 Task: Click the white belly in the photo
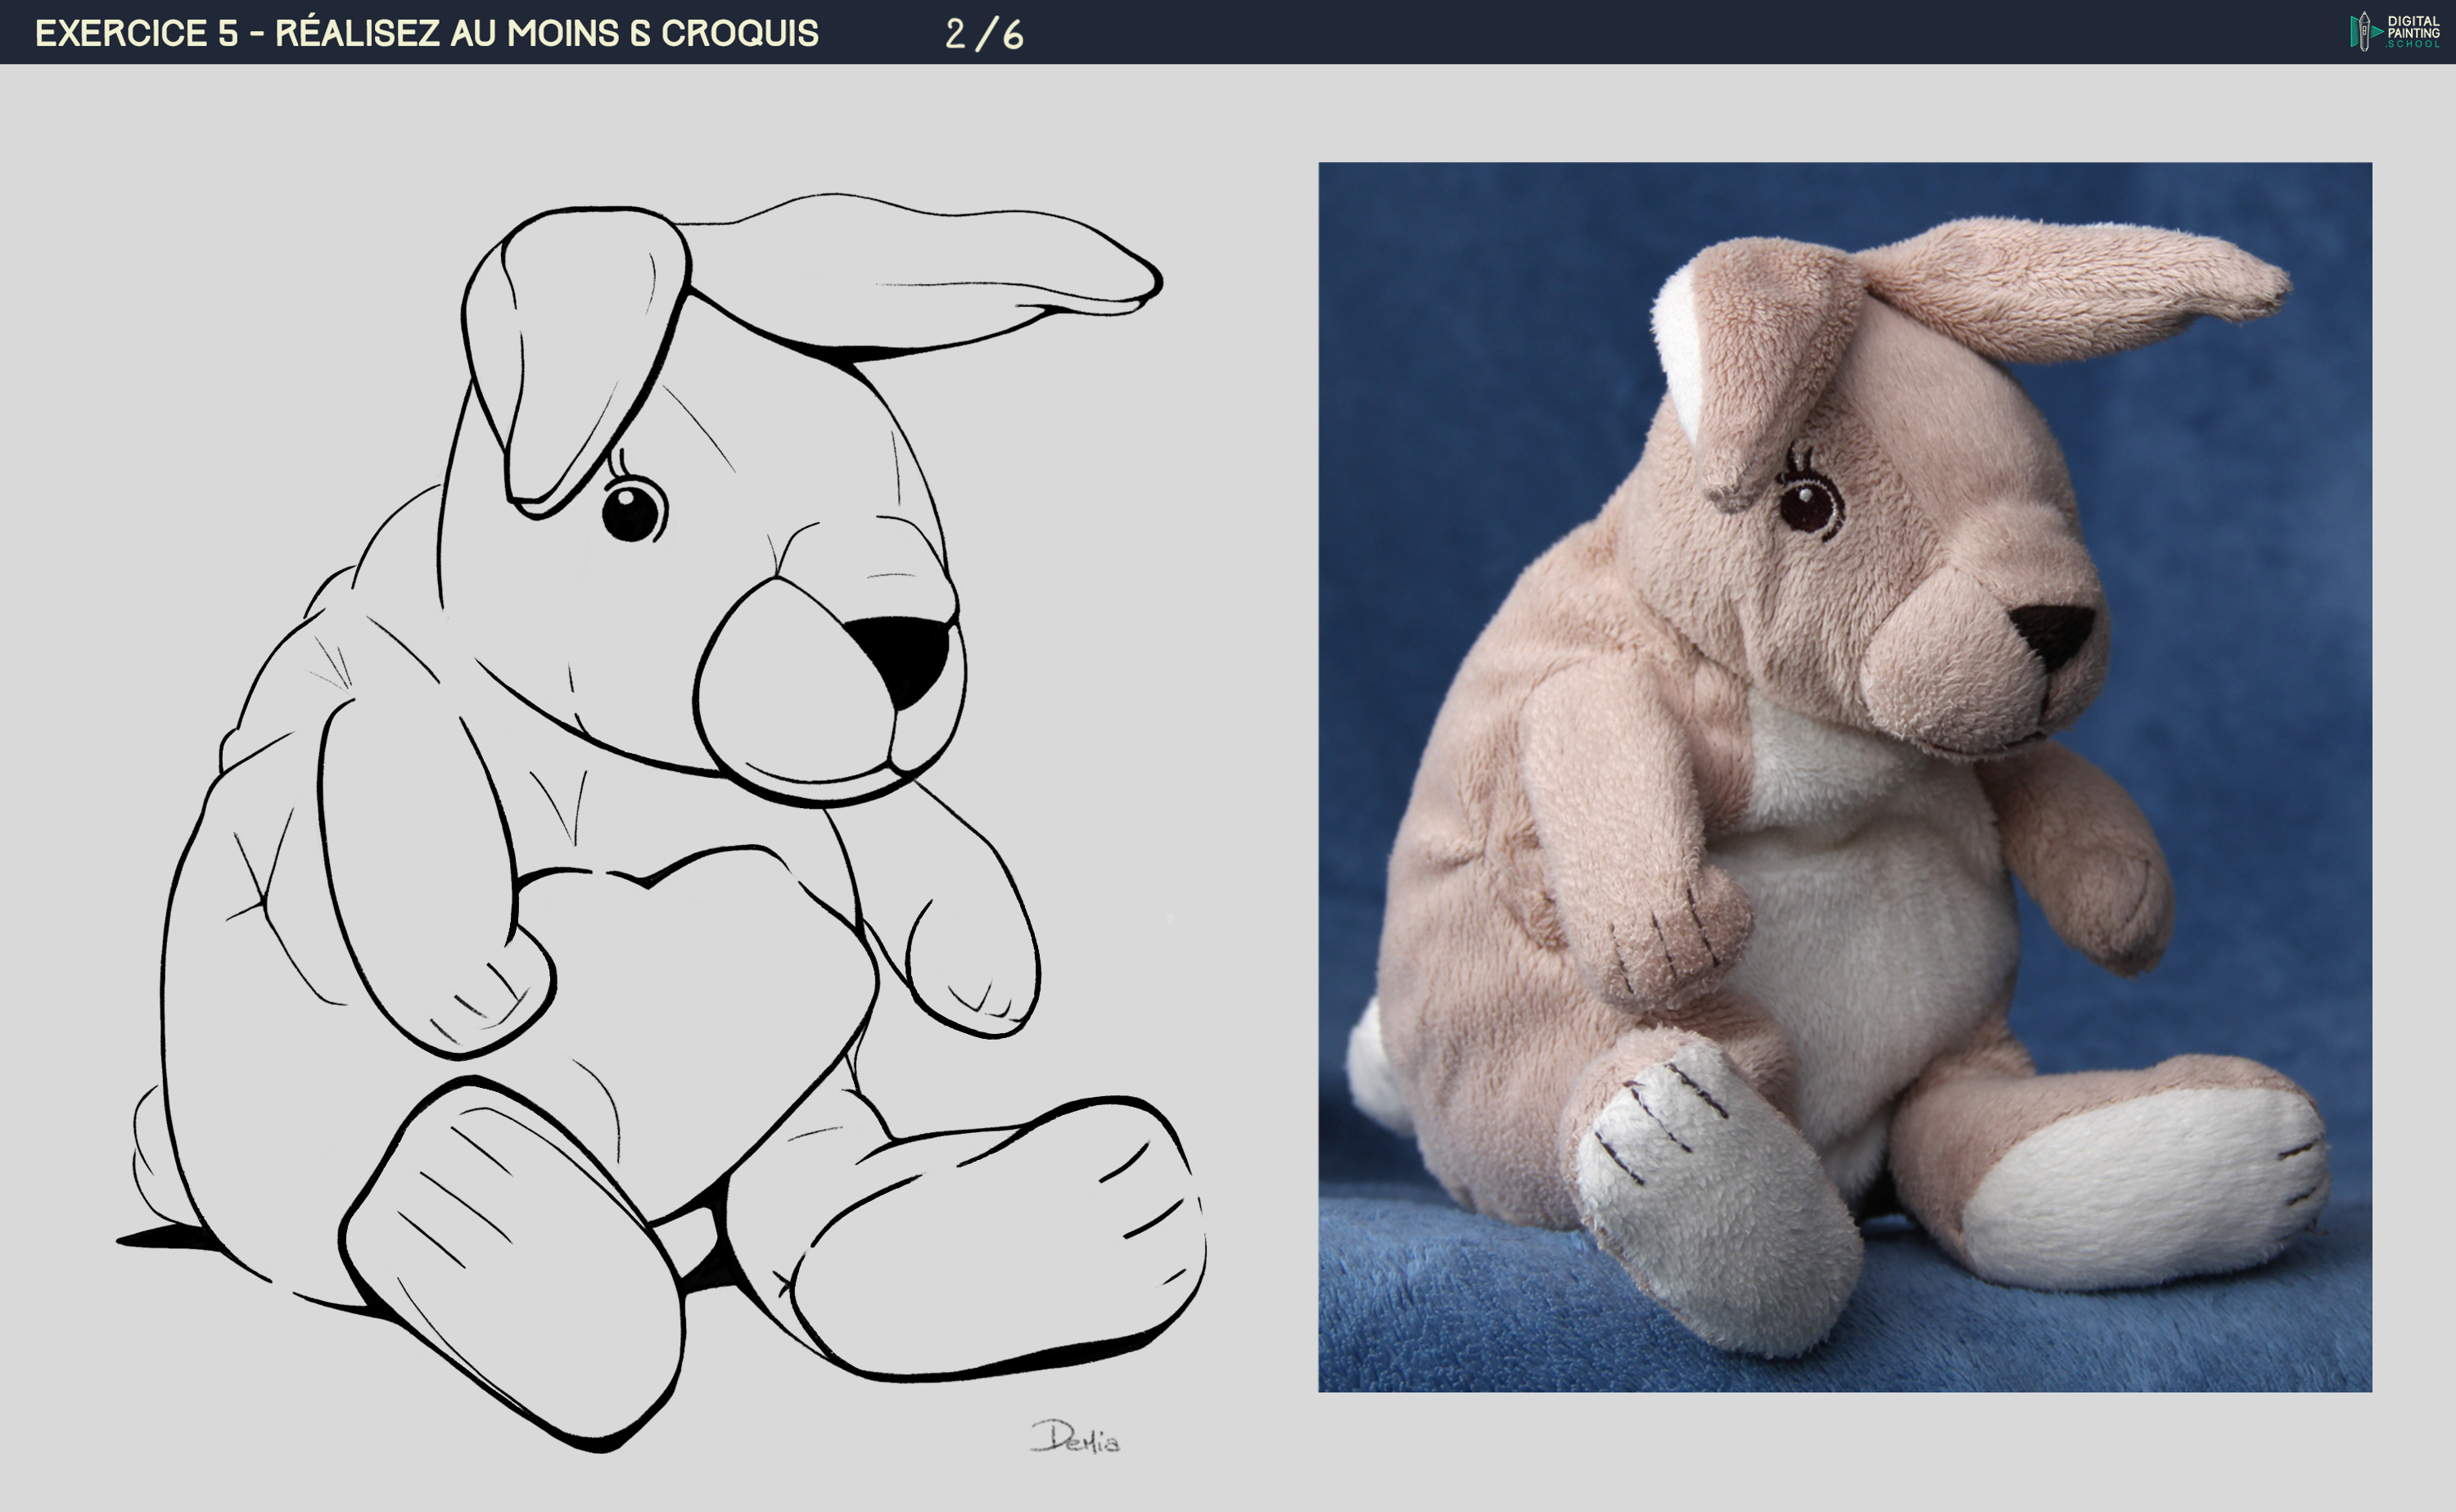coord(1870,920)
